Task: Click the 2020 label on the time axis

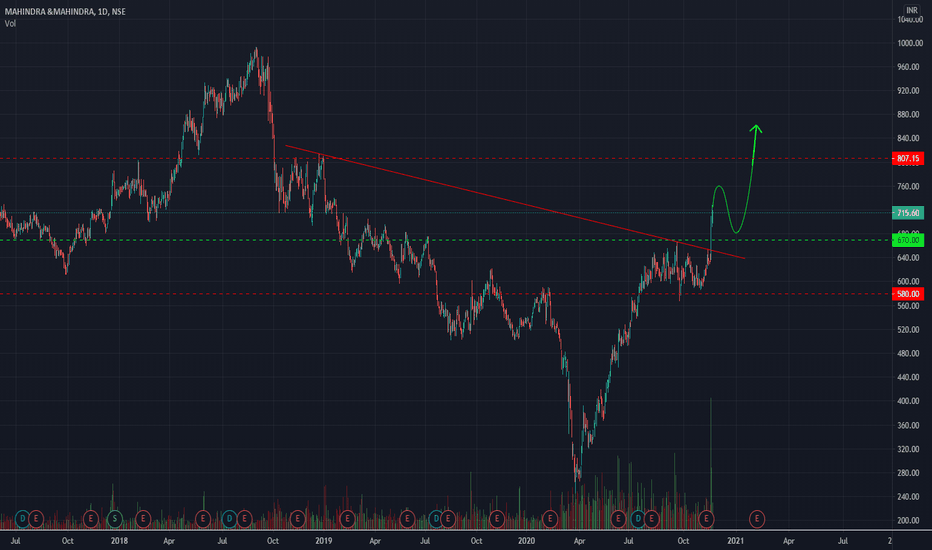Action: pyautogui.click(x=526, y=541)
